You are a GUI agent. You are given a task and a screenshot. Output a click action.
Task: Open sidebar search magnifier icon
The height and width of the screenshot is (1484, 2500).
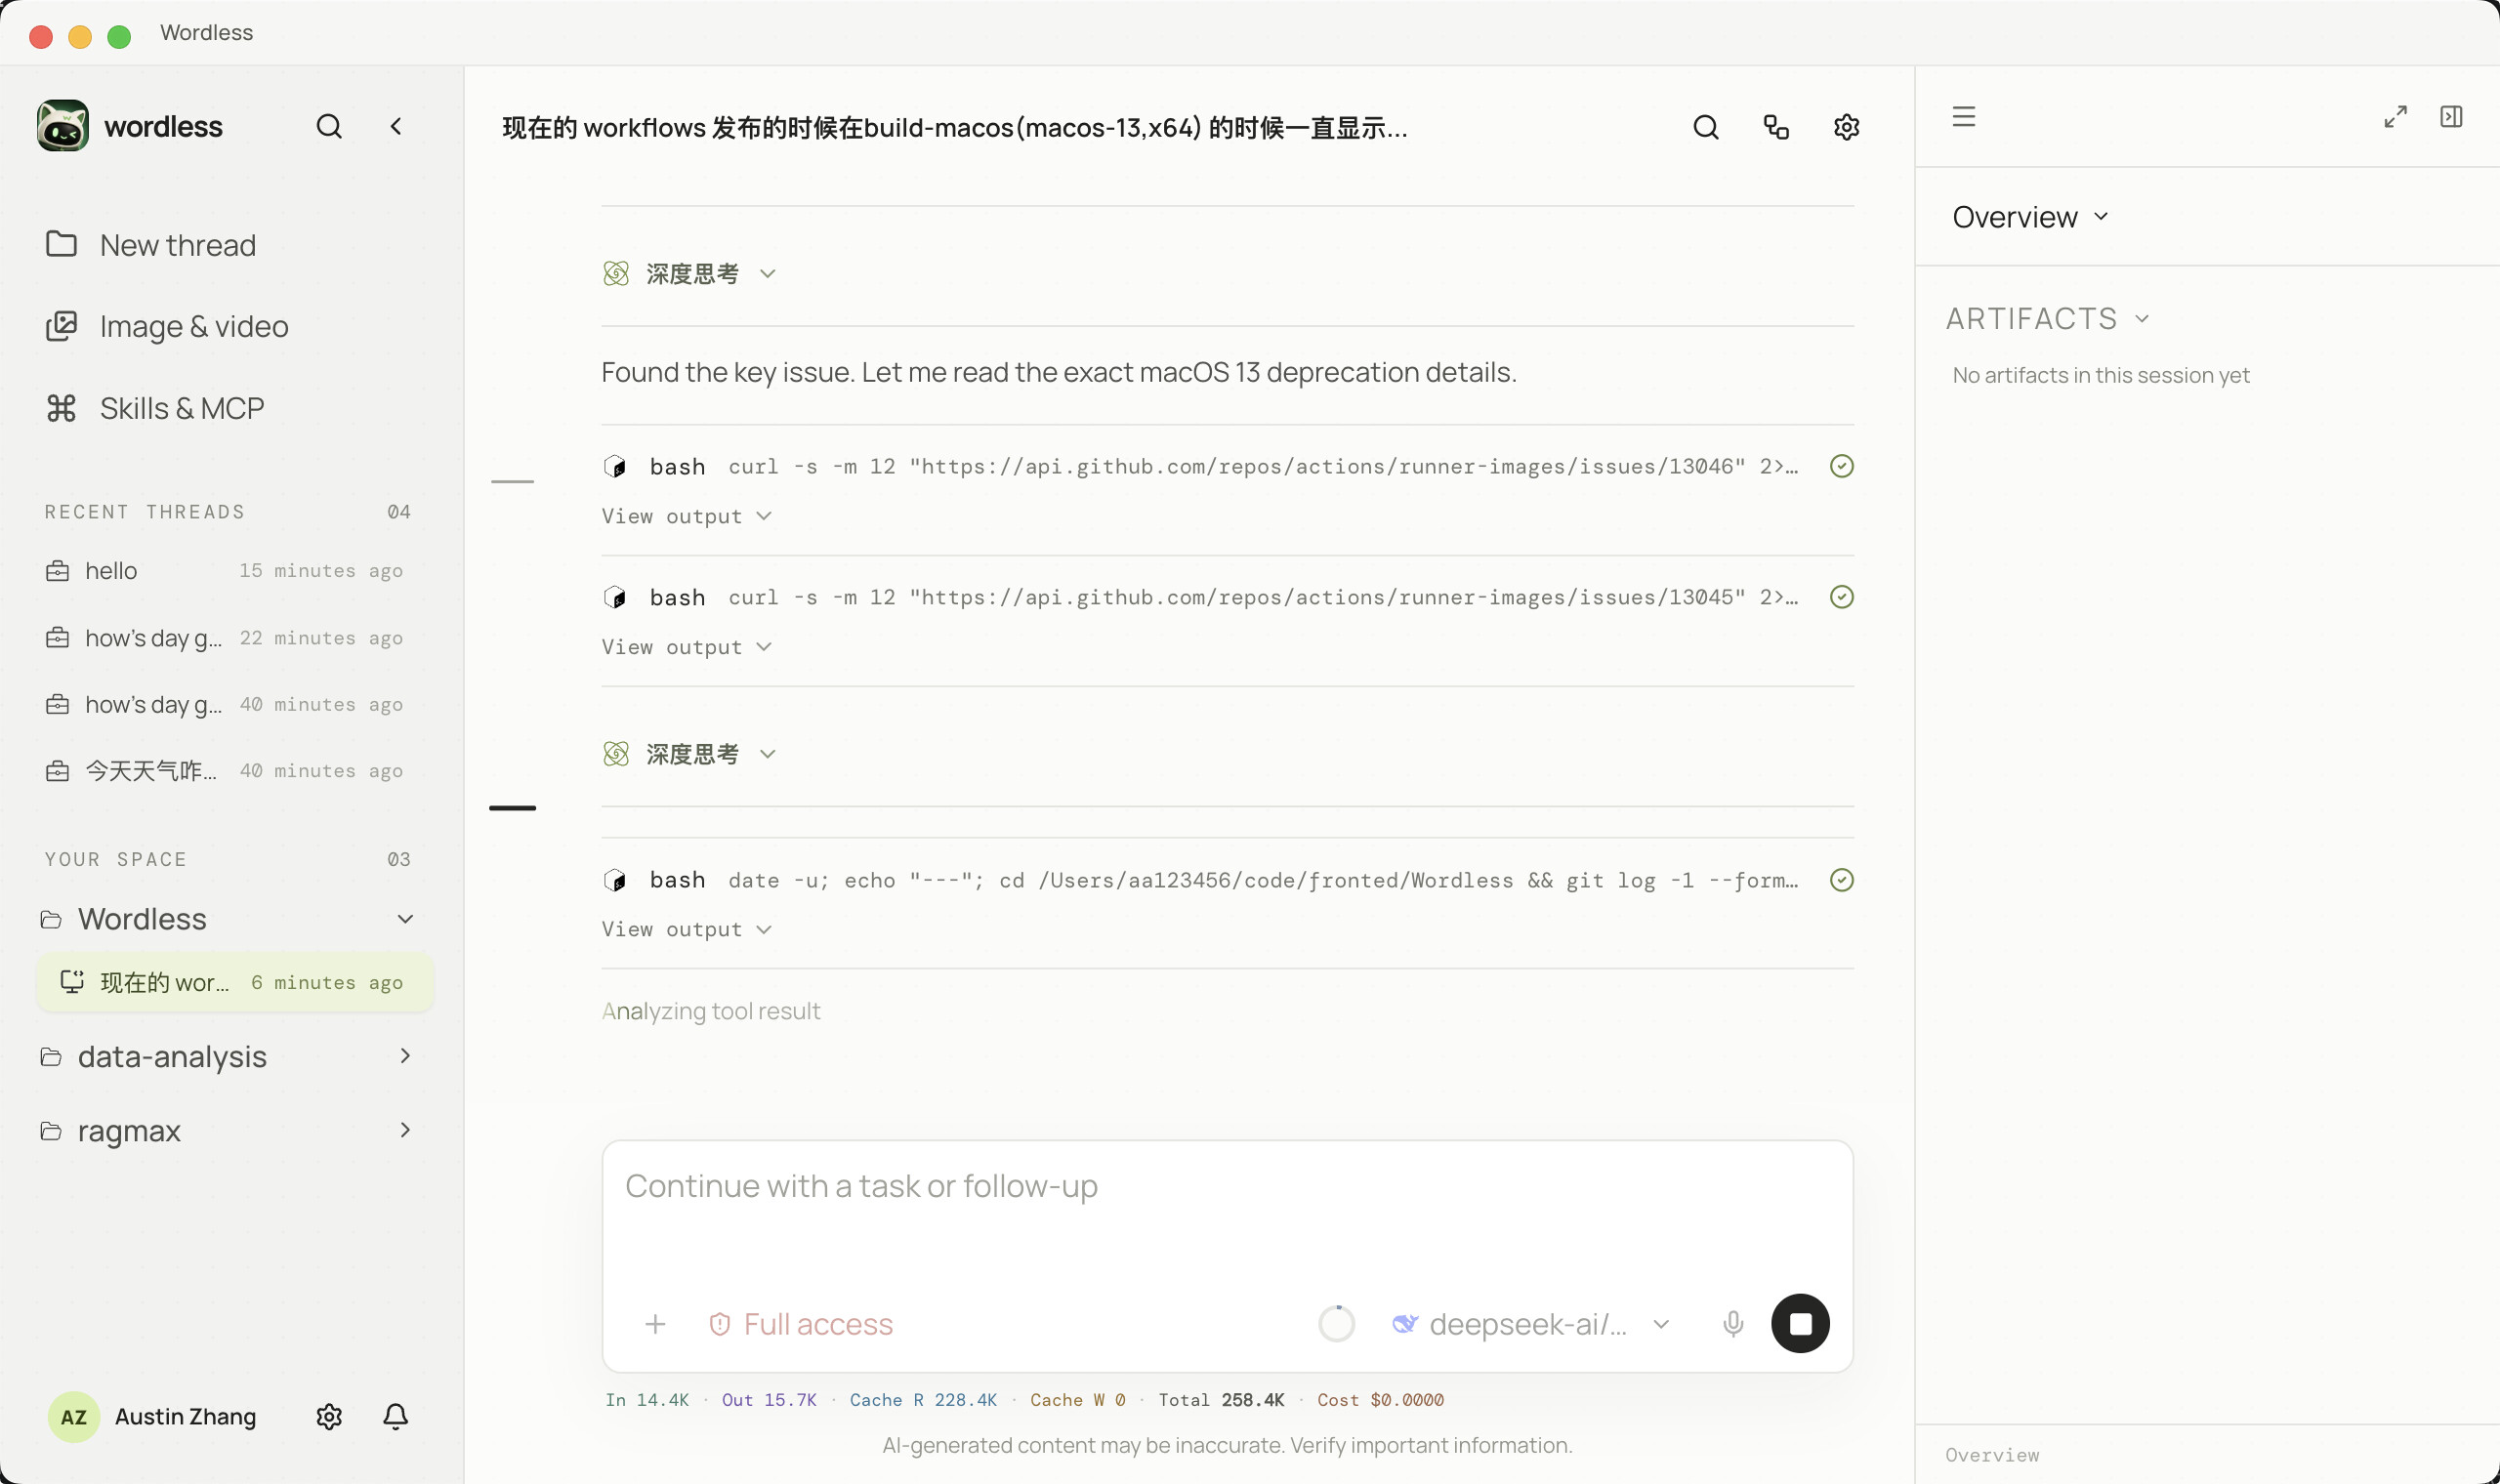329,126
